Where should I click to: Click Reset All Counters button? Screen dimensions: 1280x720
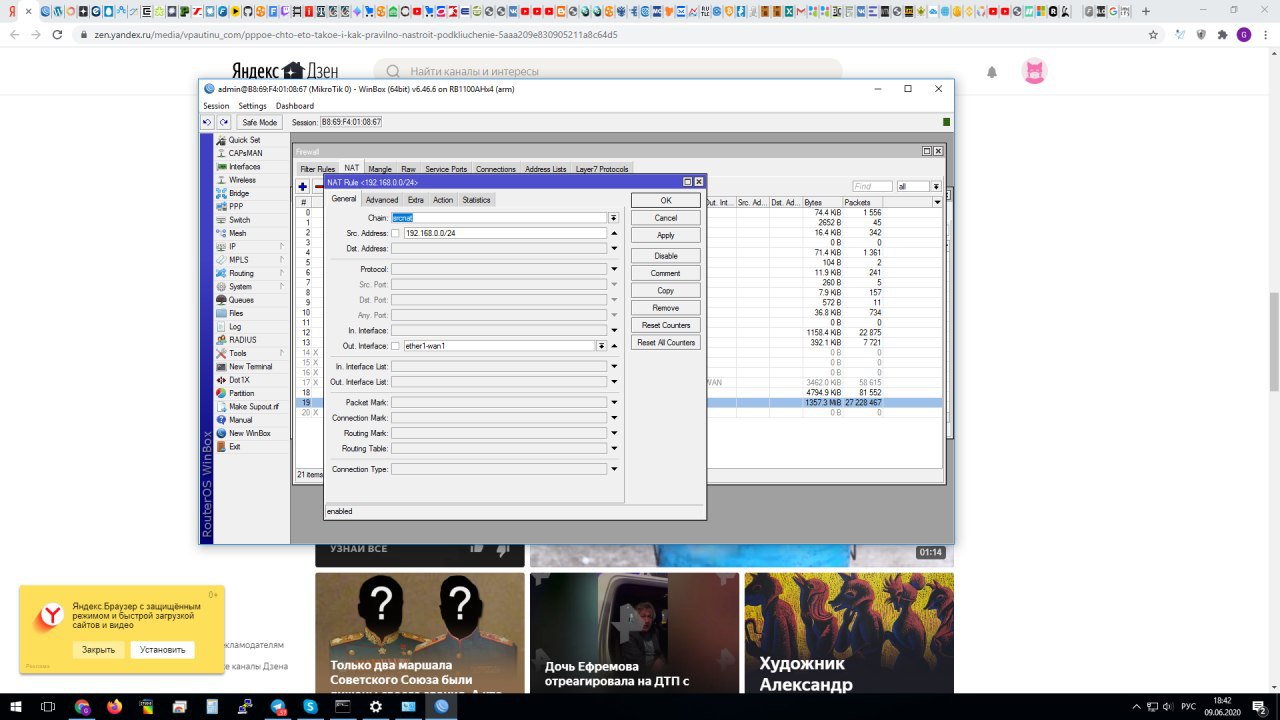tap(666, 343)
